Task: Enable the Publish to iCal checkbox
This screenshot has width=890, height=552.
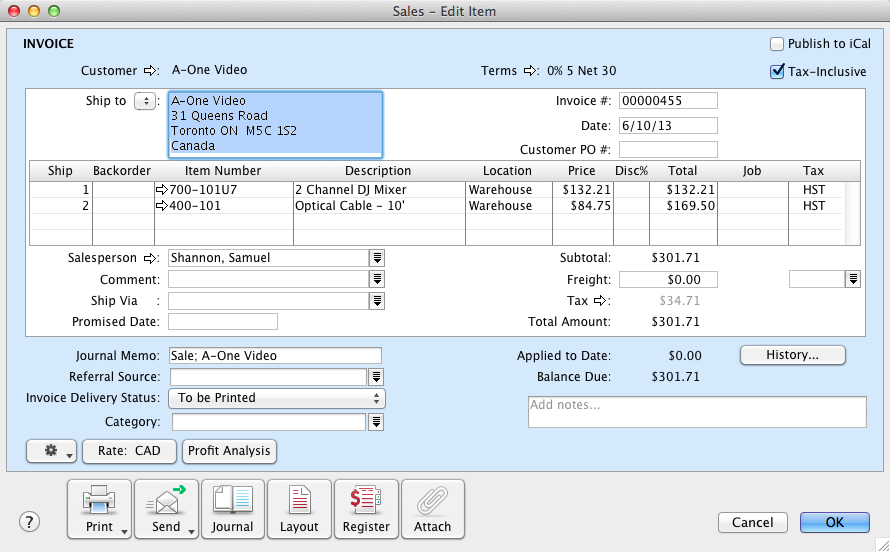Action: coord(777,44)
